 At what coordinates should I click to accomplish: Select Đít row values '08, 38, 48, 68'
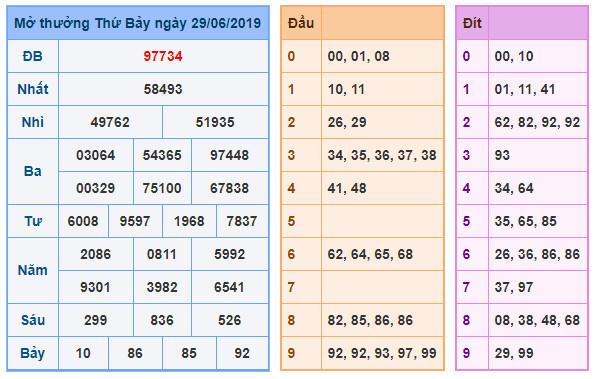tap(537, 321)
